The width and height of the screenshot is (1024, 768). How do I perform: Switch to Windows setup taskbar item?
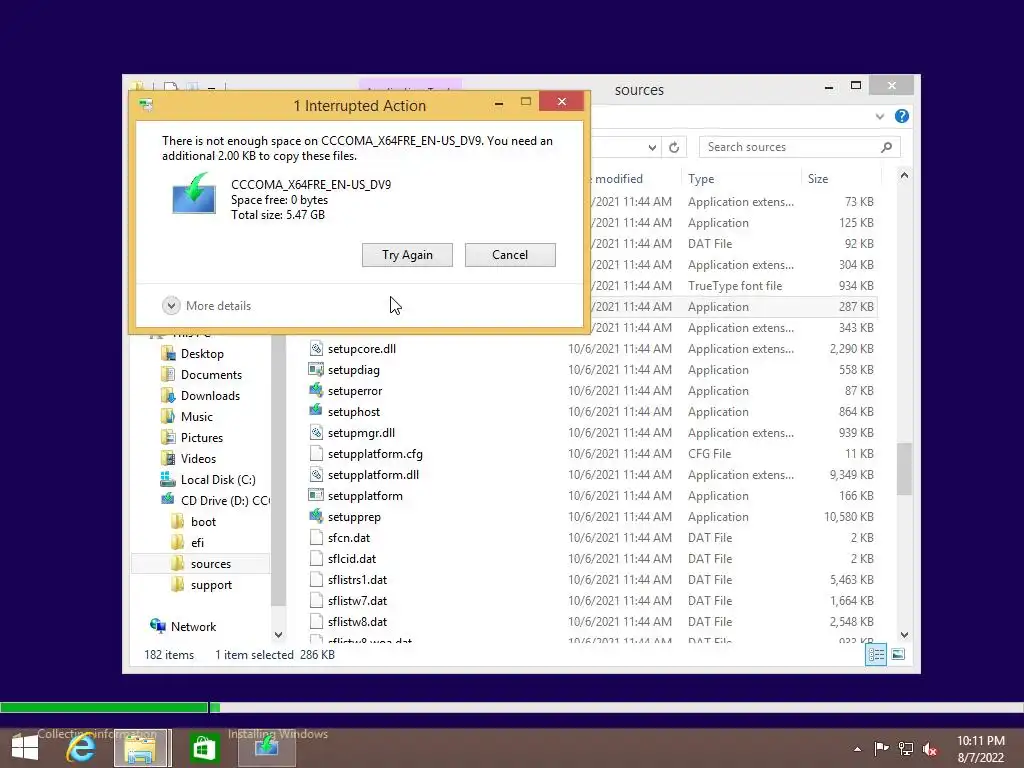(266, 748)
